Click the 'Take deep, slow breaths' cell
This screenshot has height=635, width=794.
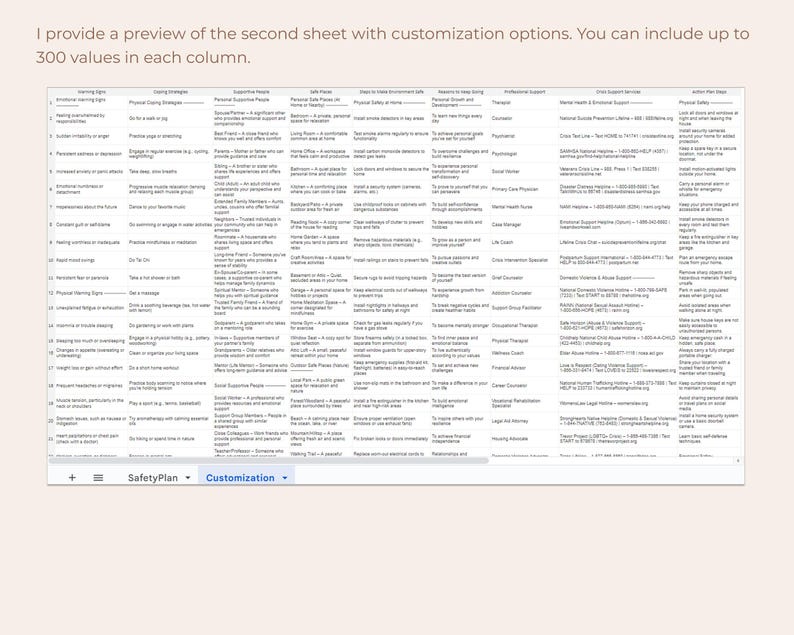(171, 171)
